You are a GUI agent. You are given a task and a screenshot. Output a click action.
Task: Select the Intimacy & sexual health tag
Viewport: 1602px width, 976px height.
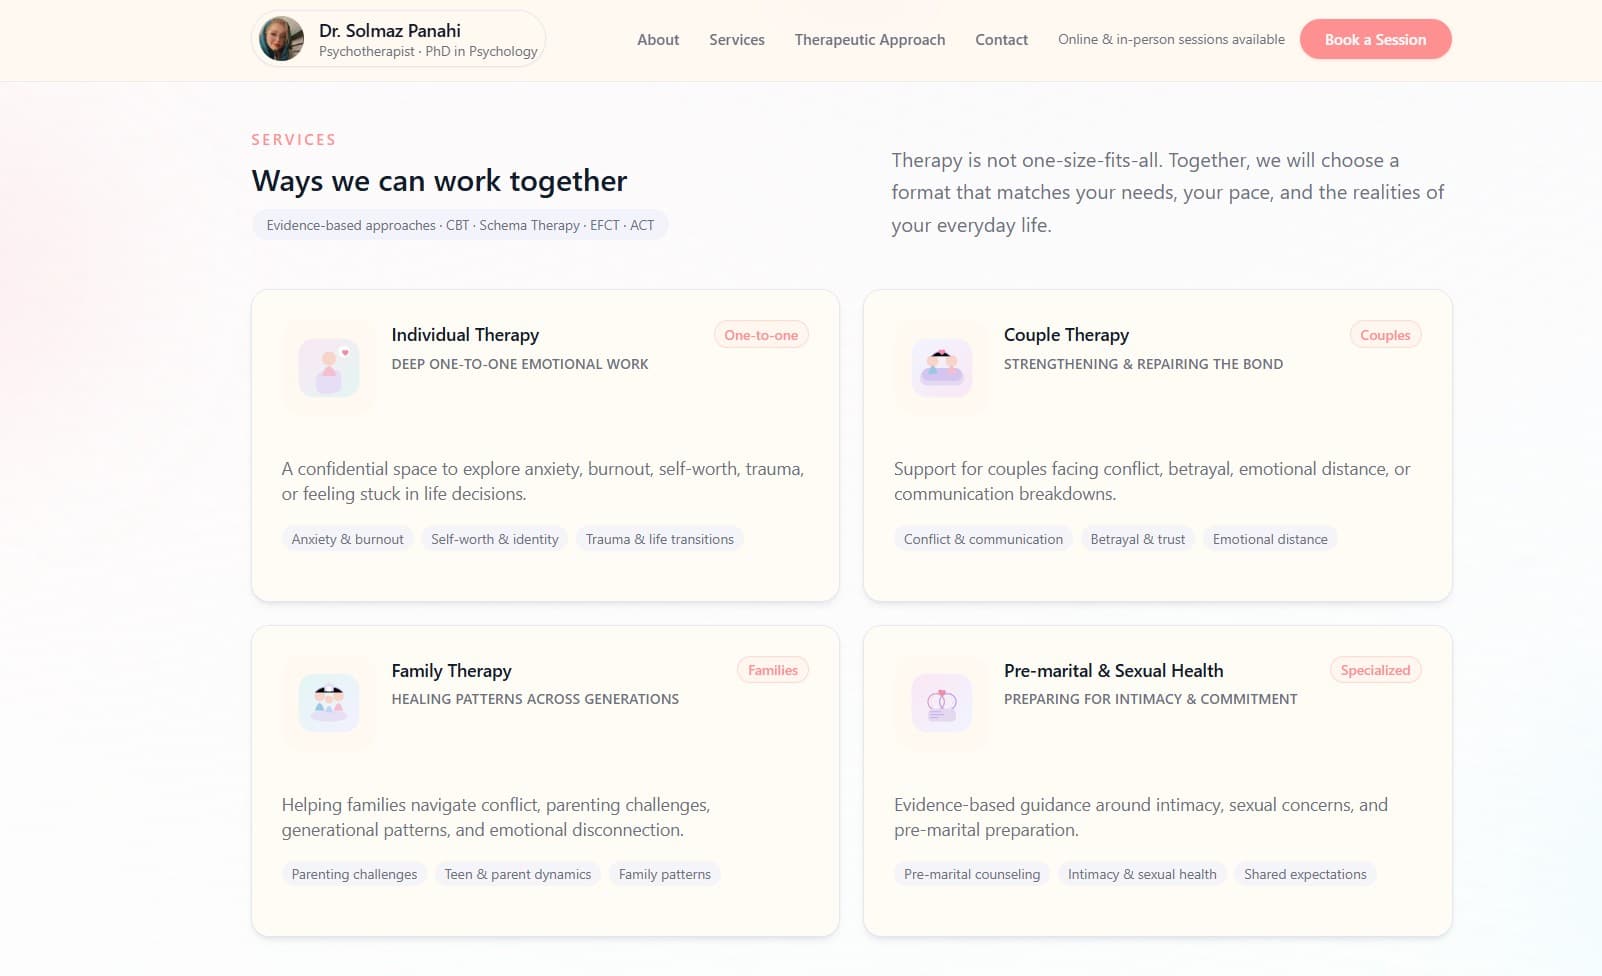1142,874
